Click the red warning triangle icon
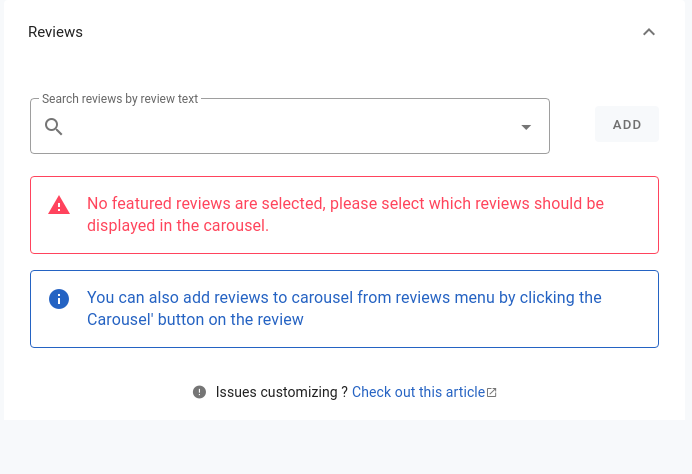 [x=59, y=205]
